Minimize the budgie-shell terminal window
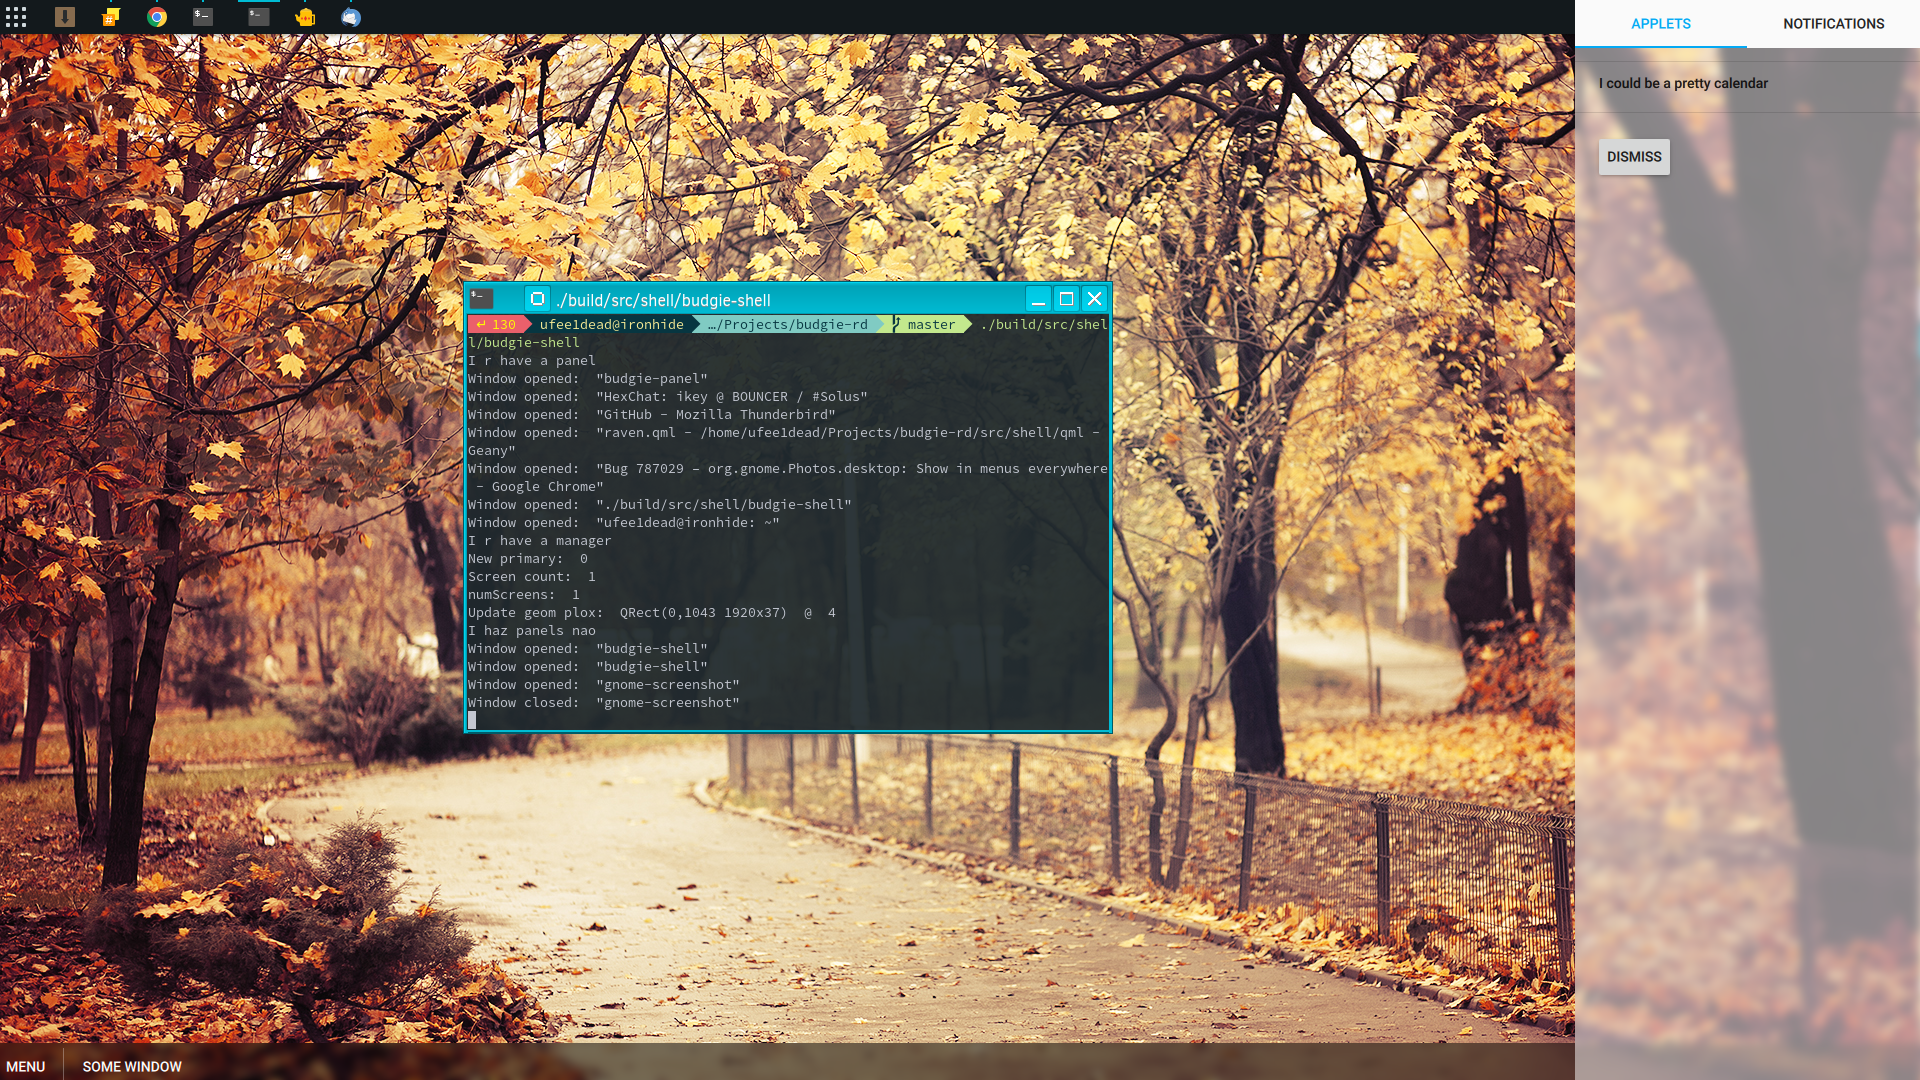Image resolution: width=1920 pixels, height=1080 pixels. click(1038, 299)
